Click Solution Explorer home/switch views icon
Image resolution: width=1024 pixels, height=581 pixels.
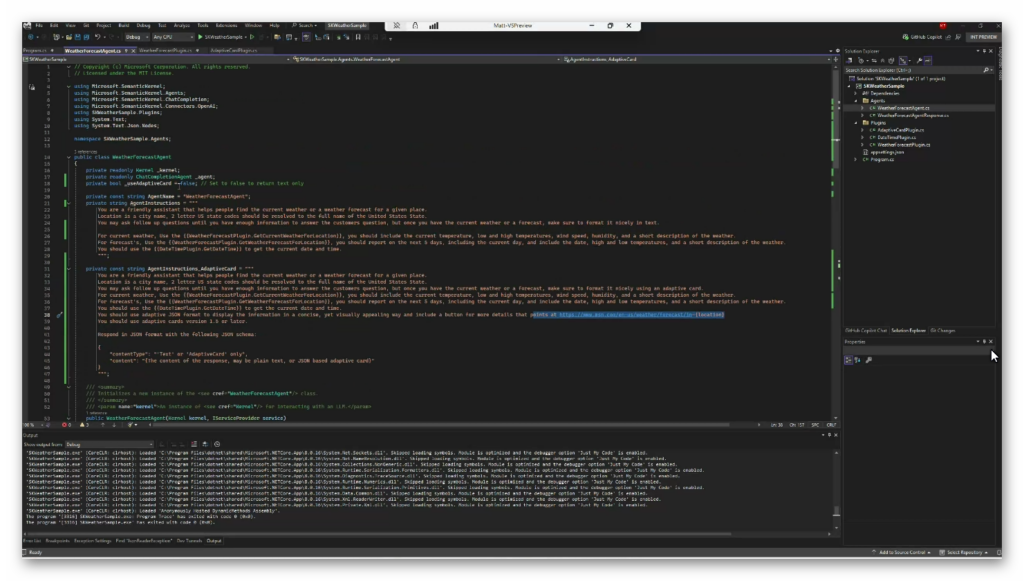coord(849,60)
